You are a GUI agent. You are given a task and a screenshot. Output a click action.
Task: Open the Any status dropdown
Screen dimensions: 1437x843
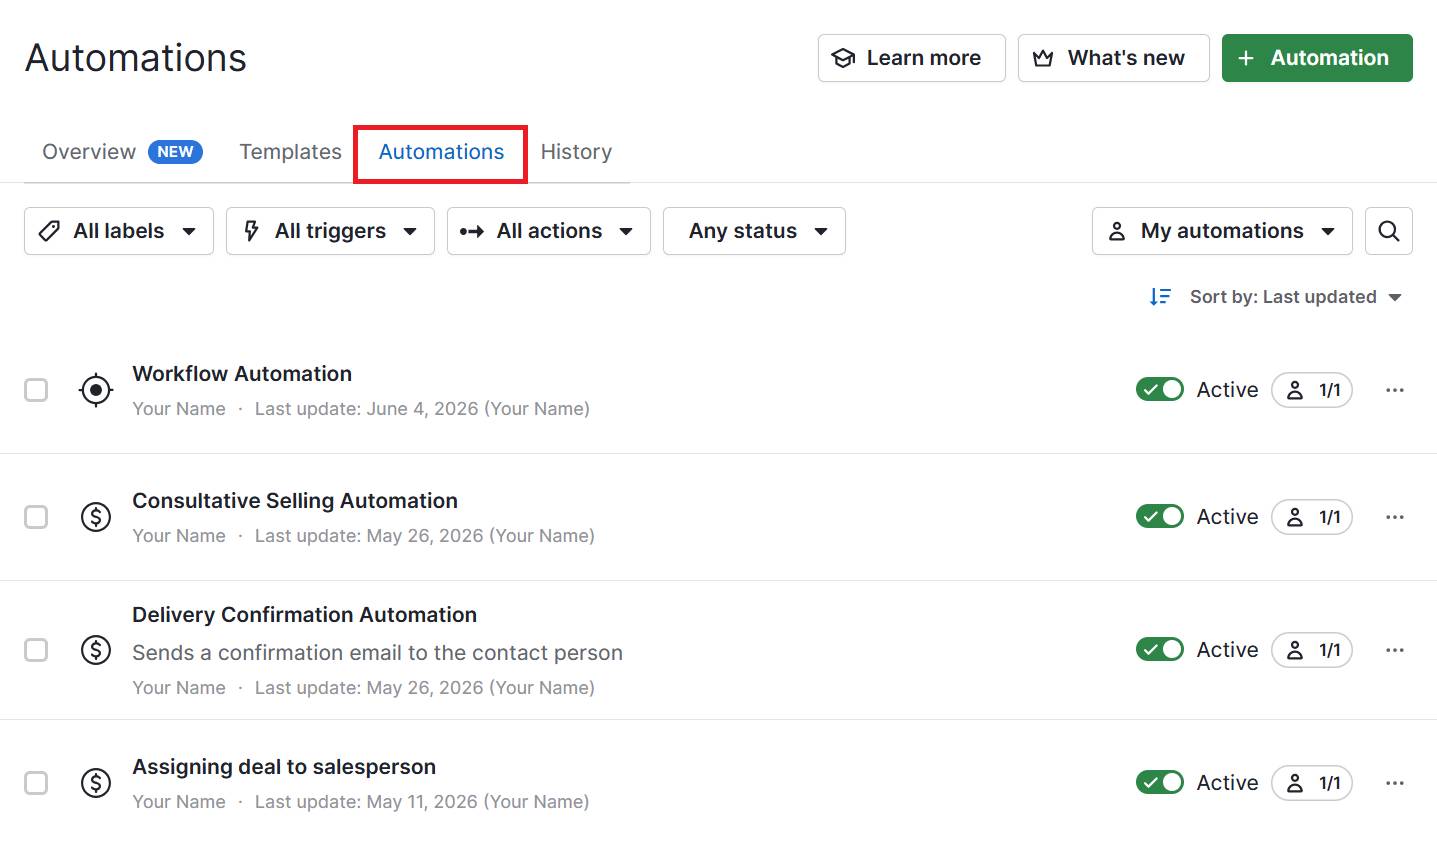pos(754,231)
